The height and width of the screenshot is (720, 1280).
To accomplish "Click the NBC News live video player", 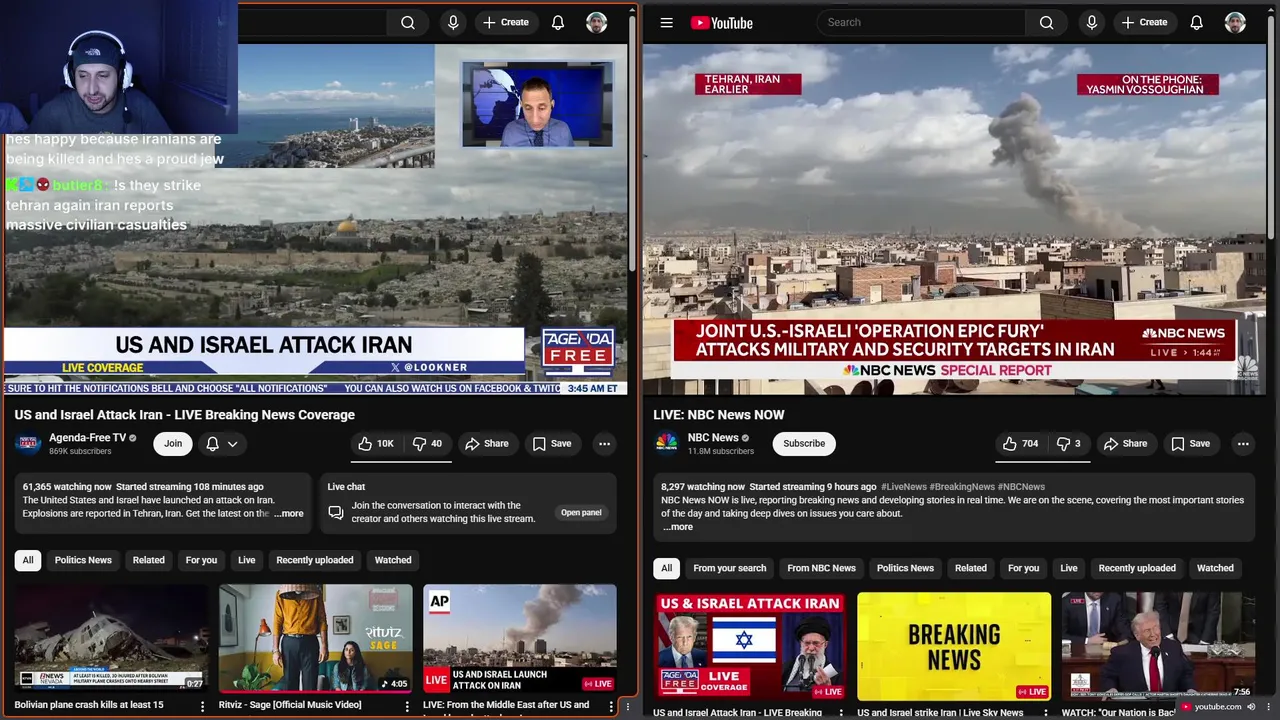I will [954, 219].
